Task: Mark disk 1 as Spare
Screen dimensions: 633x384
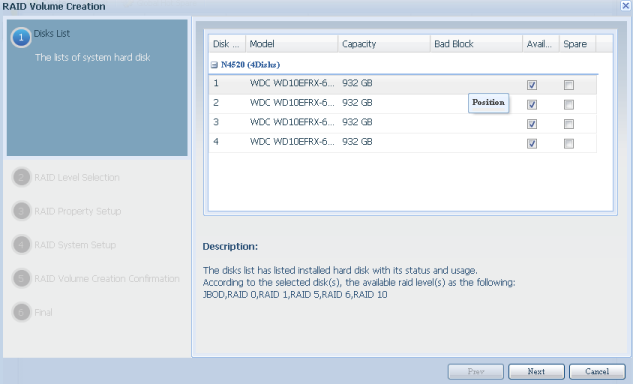Action: pos(569,85)
